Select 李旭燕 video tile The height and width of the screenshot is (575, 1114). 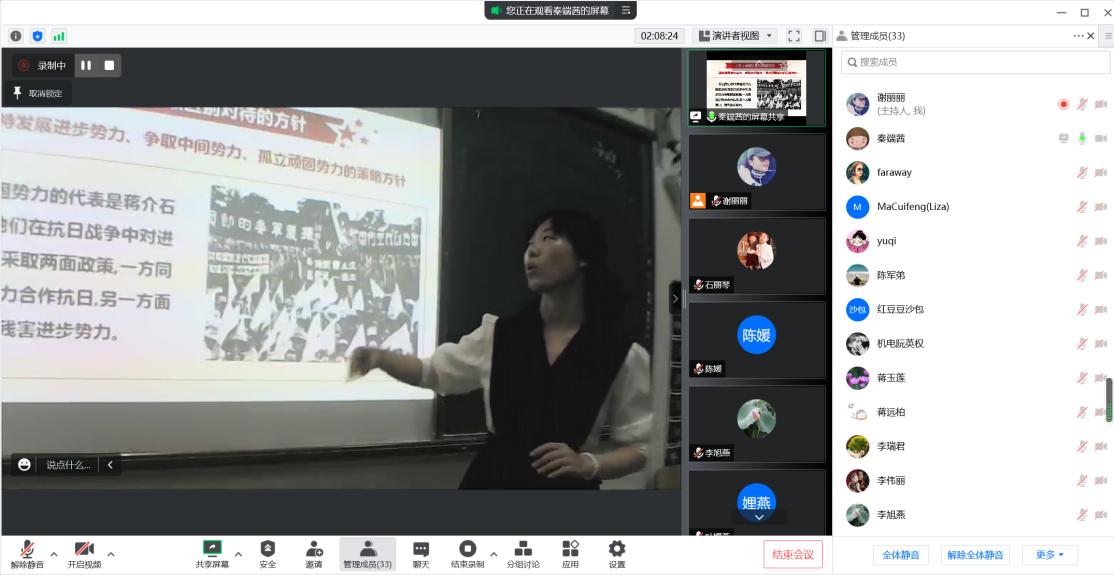[757, 424]
